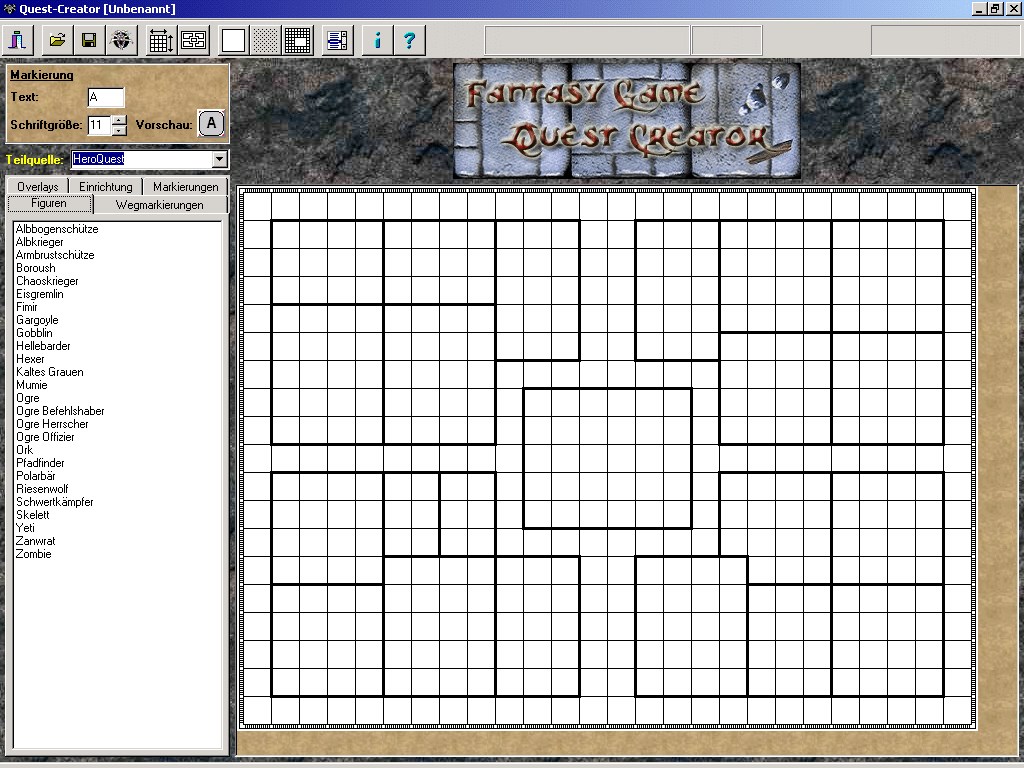Select Zanwrat in the figure list

point(35,541)
